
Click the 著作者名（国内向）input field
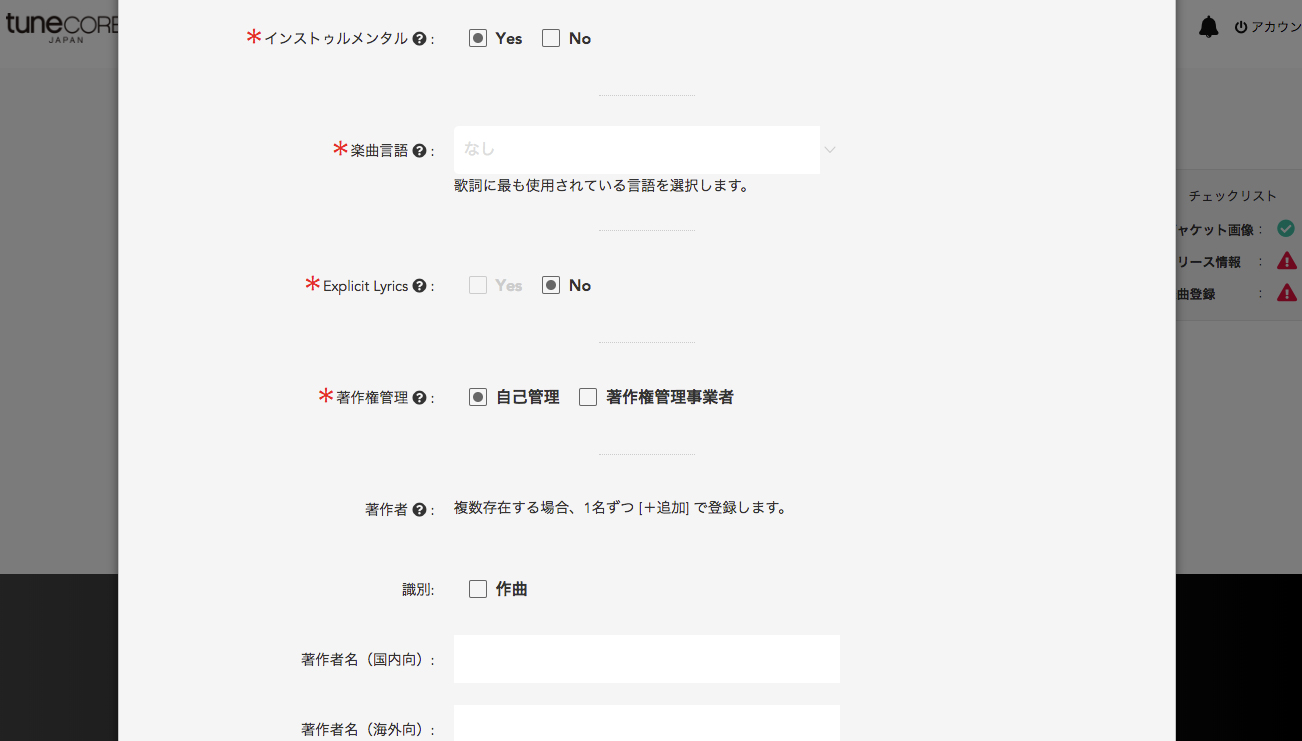(x=646, y=659)
